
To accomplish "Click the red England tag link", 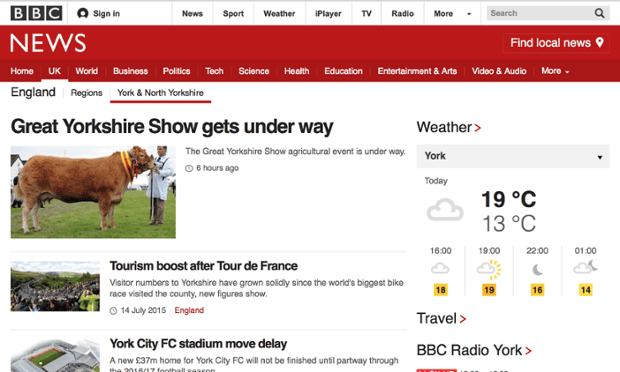I will 189,310.
